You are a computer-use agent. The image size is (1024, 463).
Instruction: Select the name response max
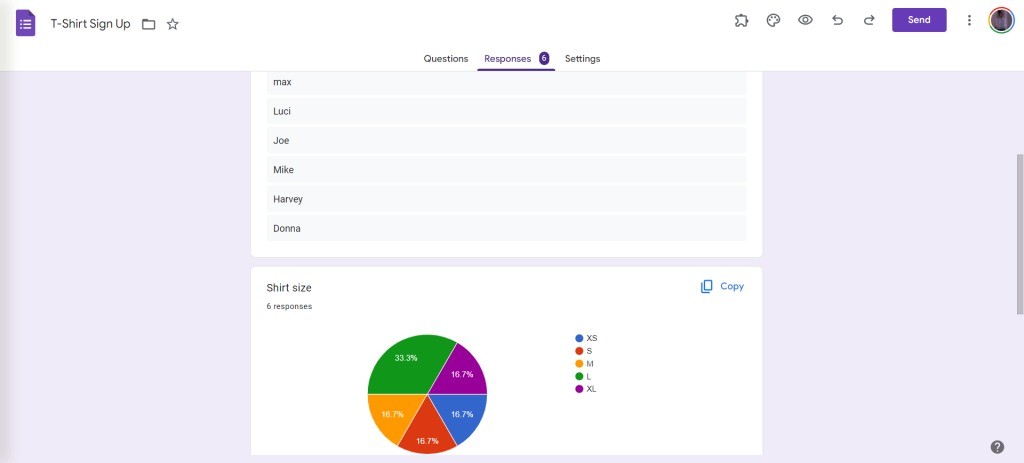tap(506, 82)
